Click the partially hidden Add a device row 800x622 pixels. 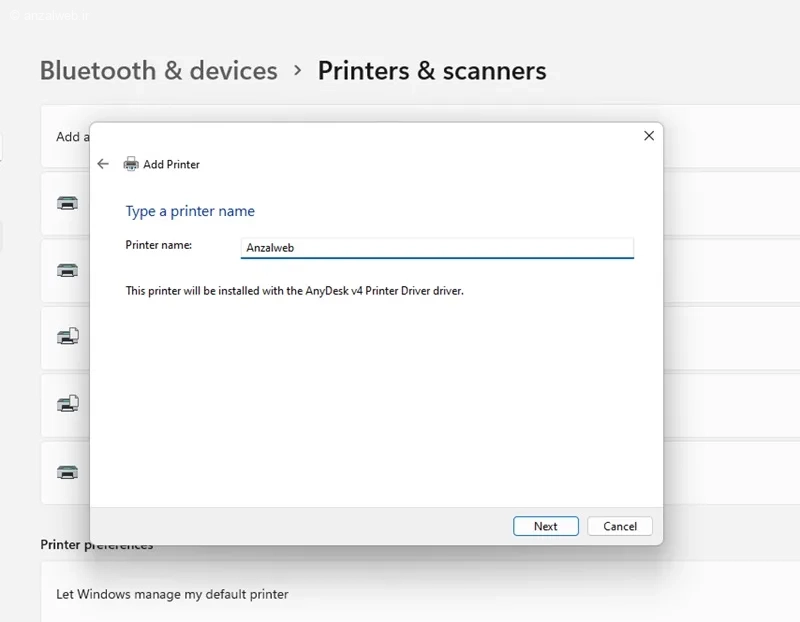[65, 137]
